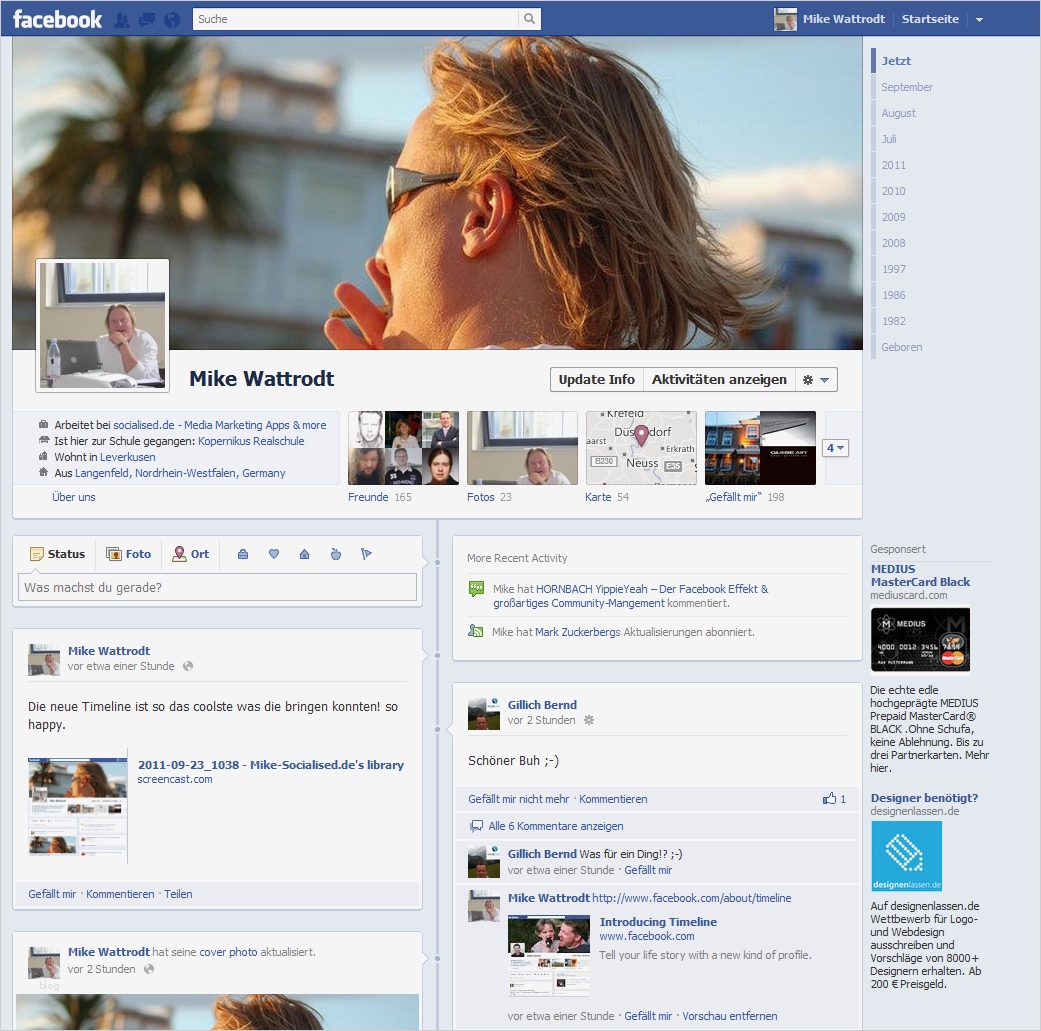Open notifications globe icon in top bar

172,20
